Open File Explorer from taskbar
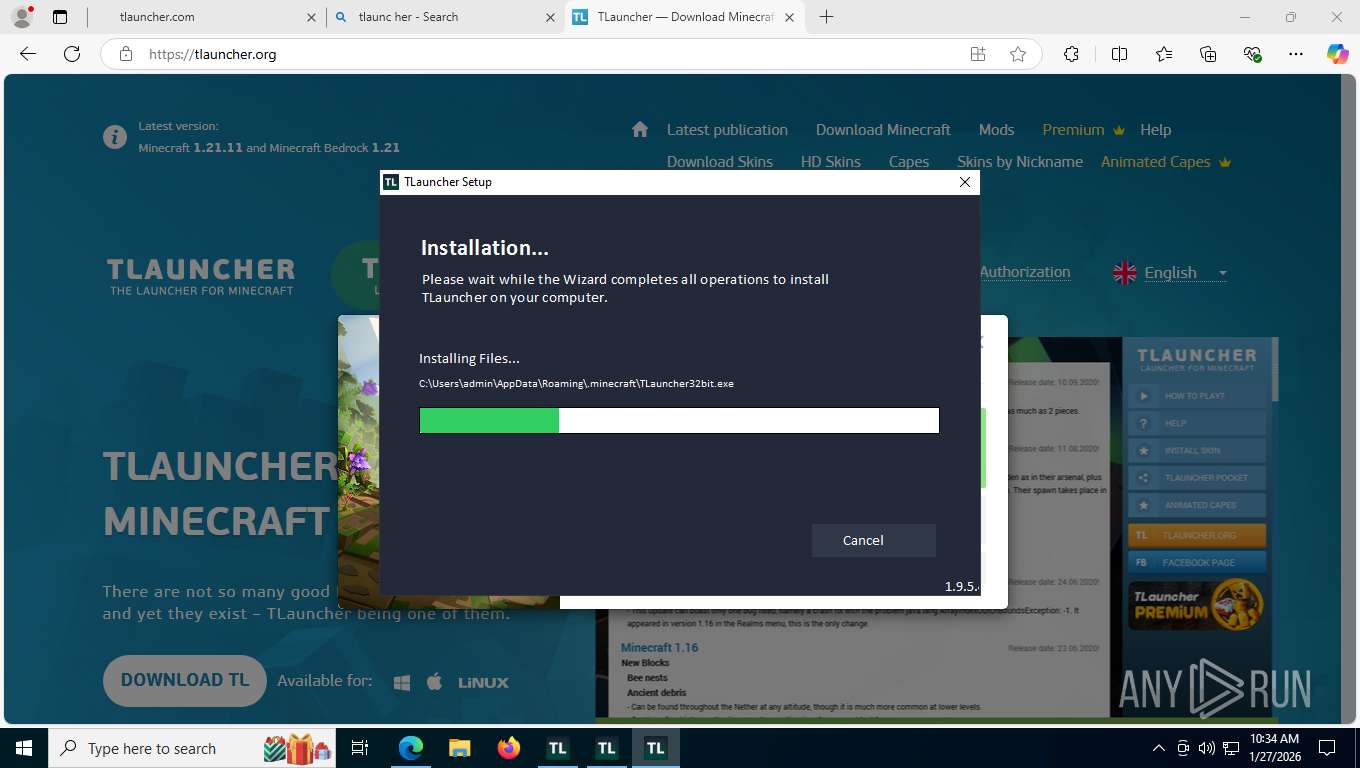Screen dimensions: 1360x768 coord(459,748)
